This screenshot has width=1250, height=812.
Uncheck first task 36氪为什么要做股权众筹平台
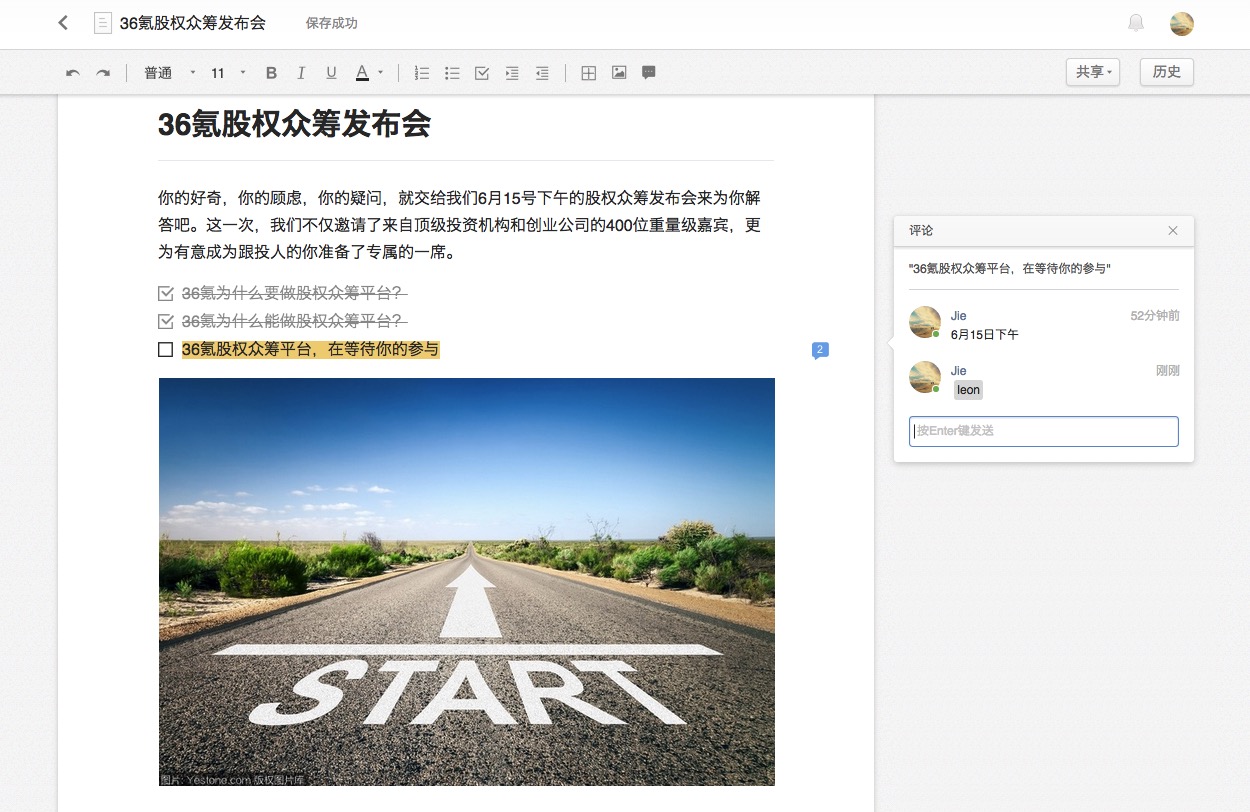pyautogui.click(x=166, y=294)
